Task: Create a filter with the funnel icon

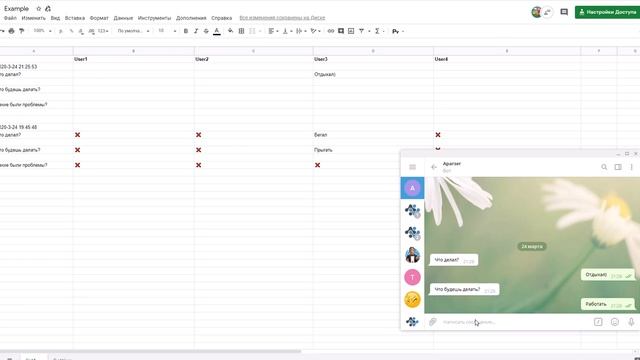Action: (x=361, y=31)
